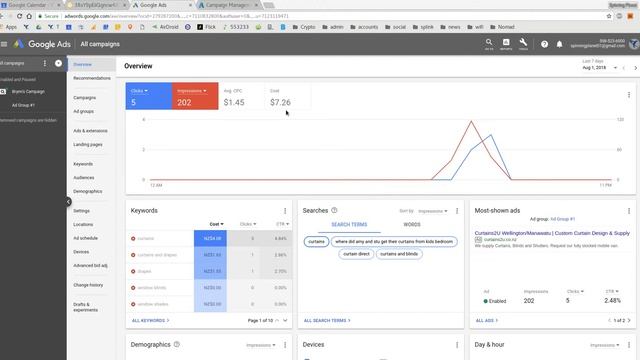Open the Clicks metric dropdown
640x360 pixels.
tap(139, 91)
